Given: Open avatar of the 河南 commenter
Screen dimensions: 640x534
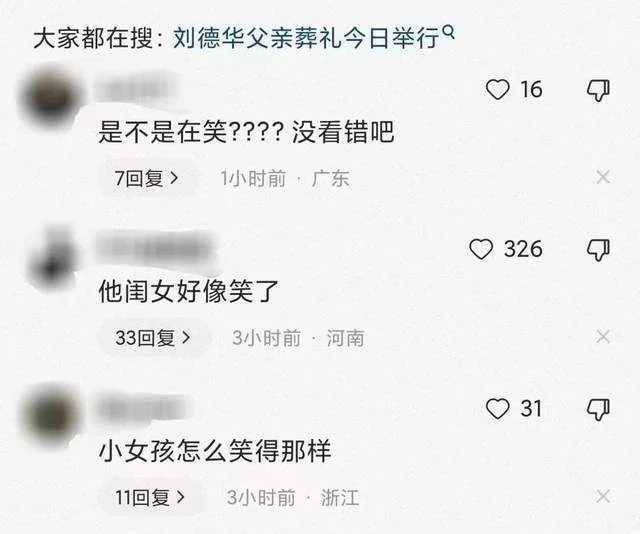Looking at the screenshot, I should coord(53,260).
